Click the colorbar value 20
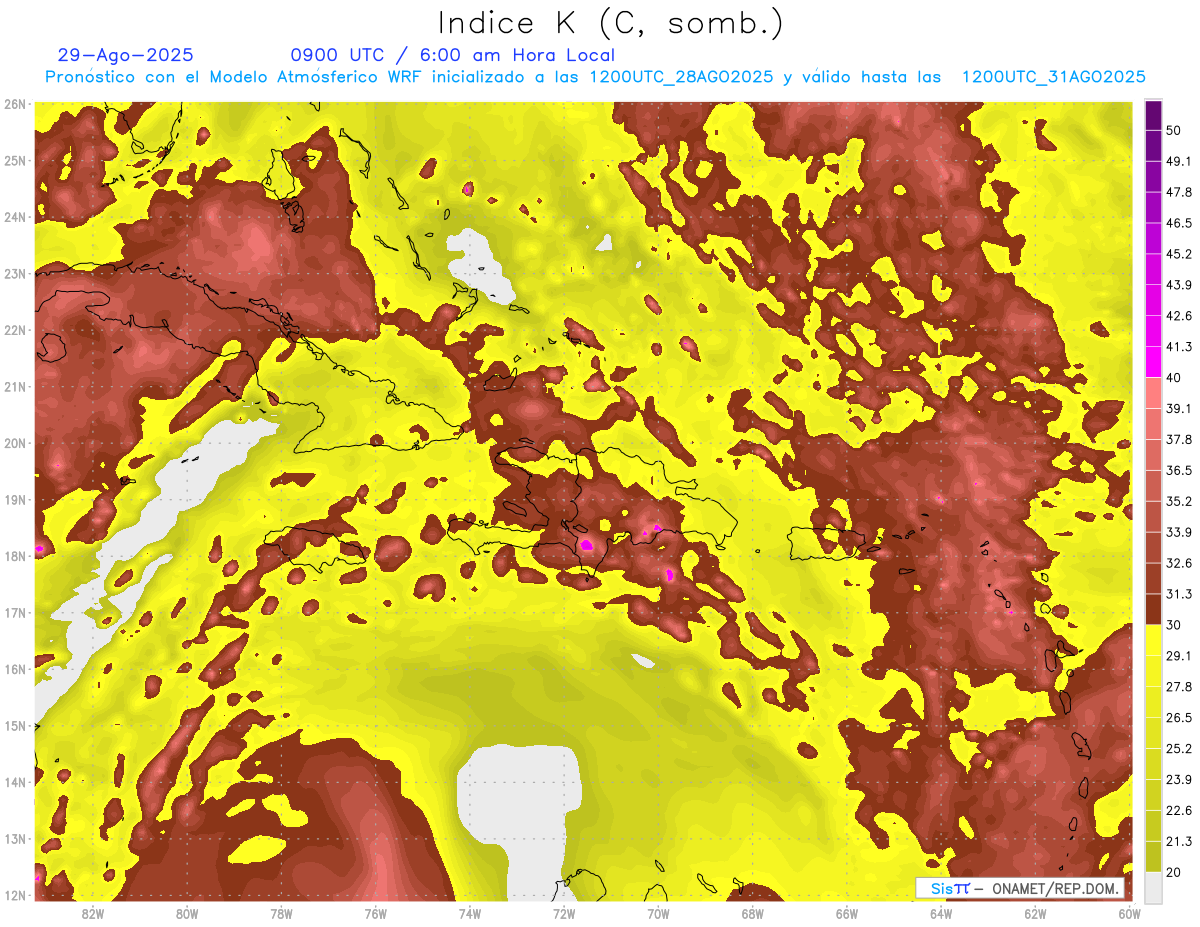The width and height of the screenshot is (1200, 927). coord(1173,872)
